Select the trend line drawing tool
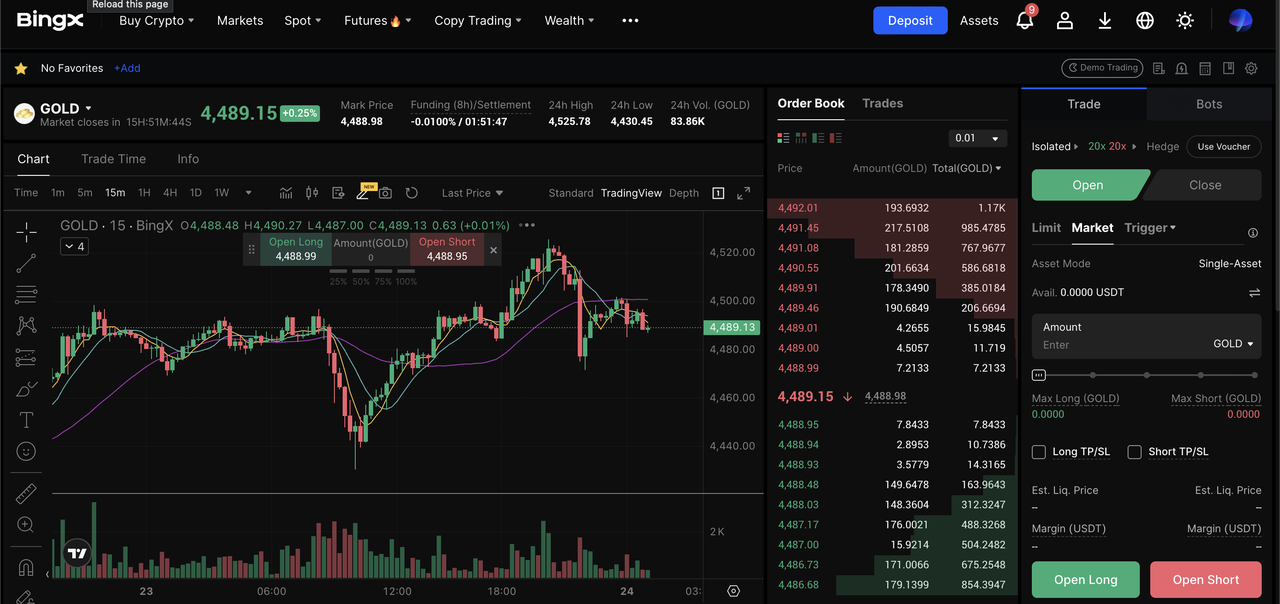1280x604 pixels. pyautogui.click(x=26, y=263)
